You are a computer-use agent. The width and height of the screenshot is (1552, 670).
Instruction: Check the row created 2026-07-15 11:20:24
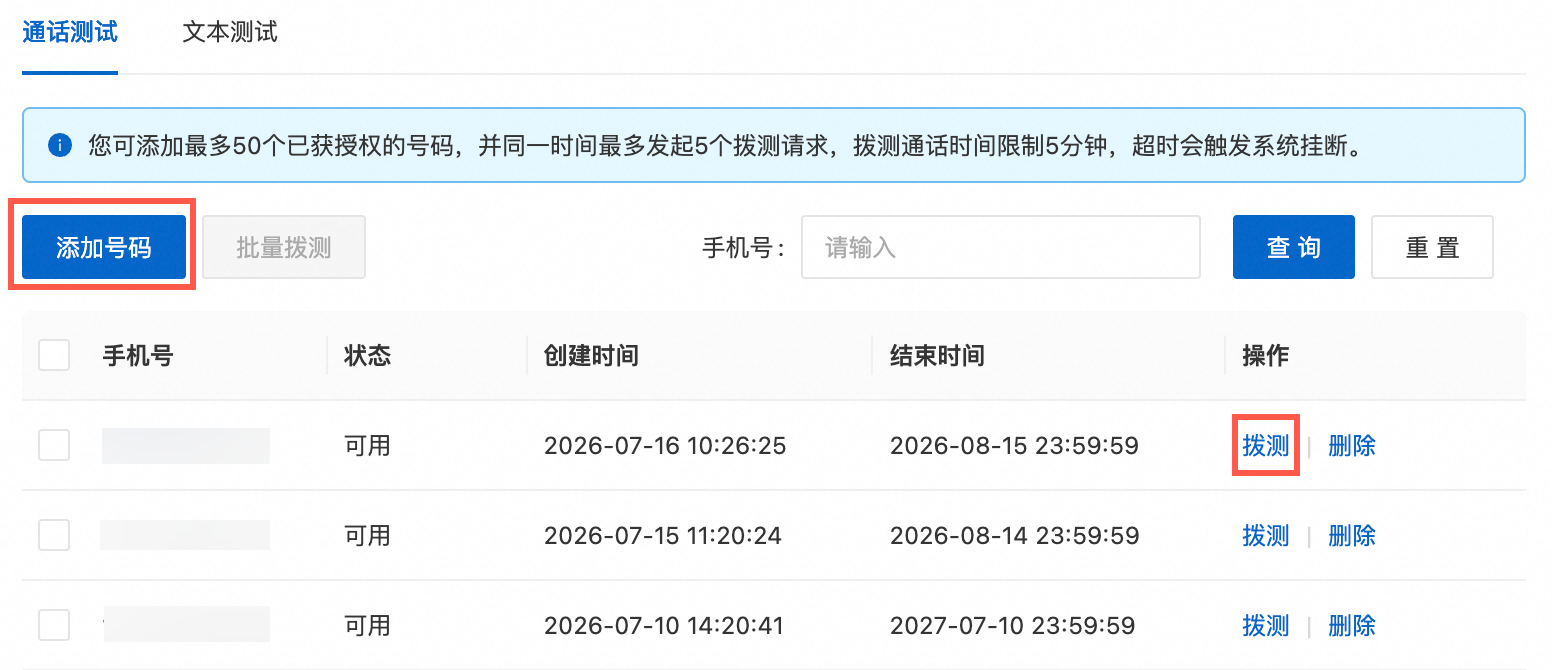[x=54, y=535]
